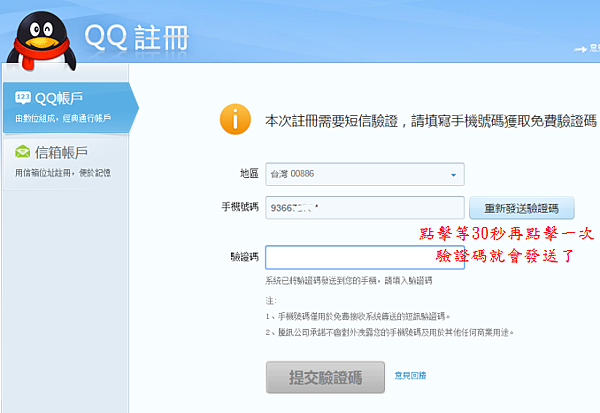Click the QQ penguin mascot logo
Viewport: 600px width, 413px height.
pos(42,41)
